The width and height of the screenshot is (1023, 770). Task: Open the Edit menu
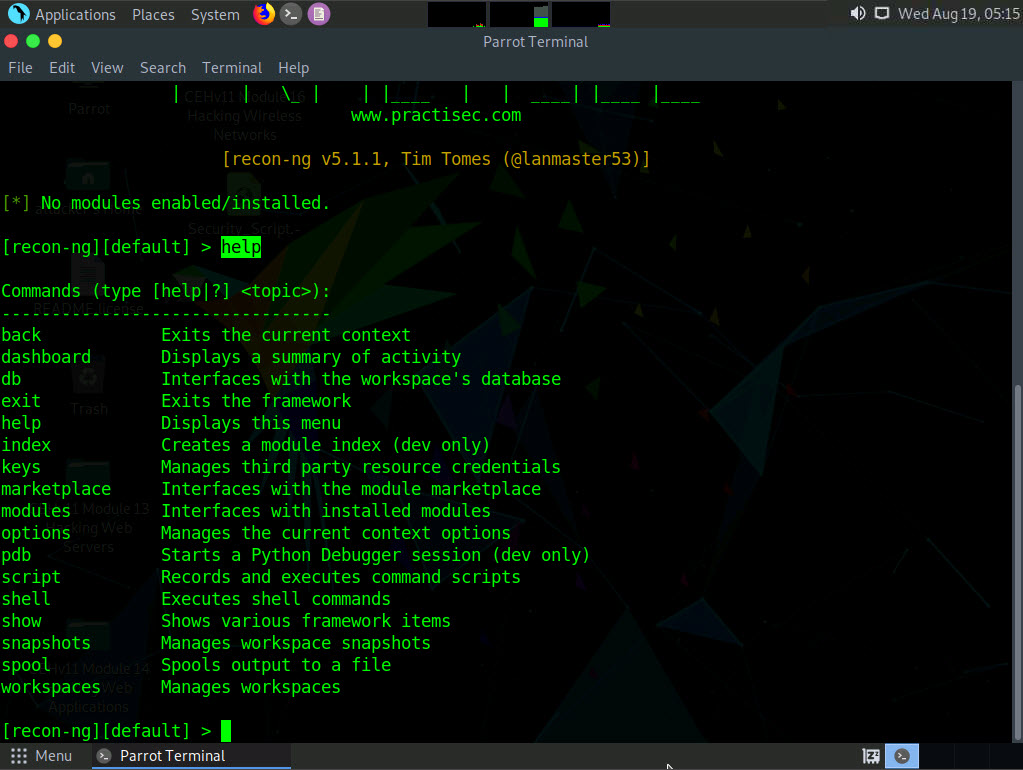[62, 68]
